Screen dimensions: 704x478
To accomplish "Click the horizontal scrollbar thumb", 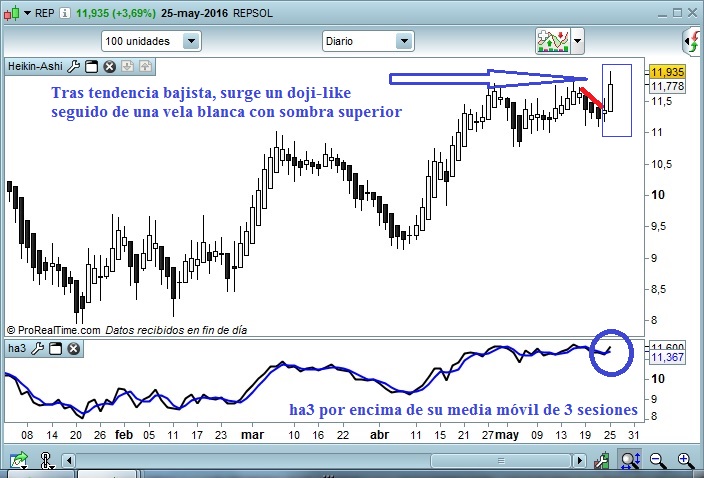I will pyautogui.click(x=501, y=460).
